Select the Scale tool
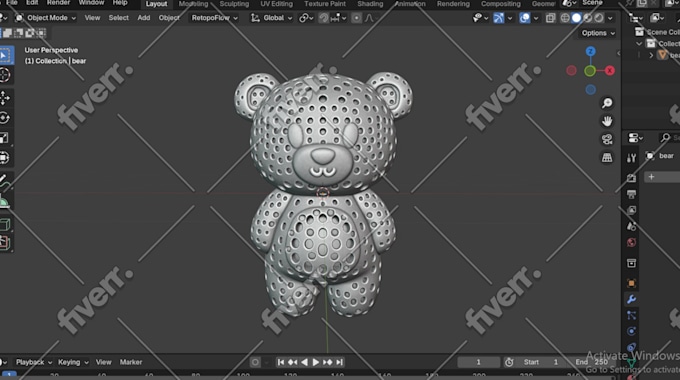The width and height of the screenshot is (680, 380). coord(5,138)
